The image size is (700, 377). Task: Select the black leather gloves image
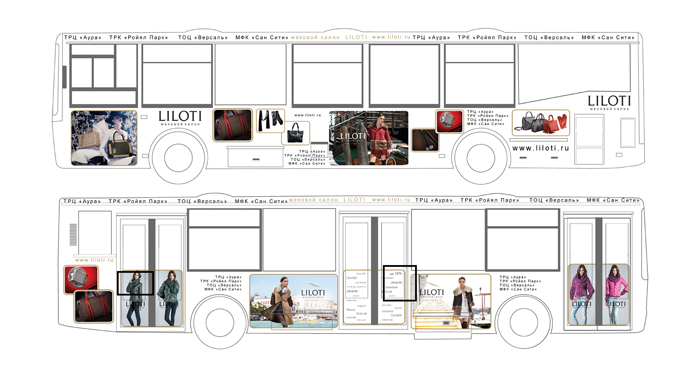pos(271,121)
